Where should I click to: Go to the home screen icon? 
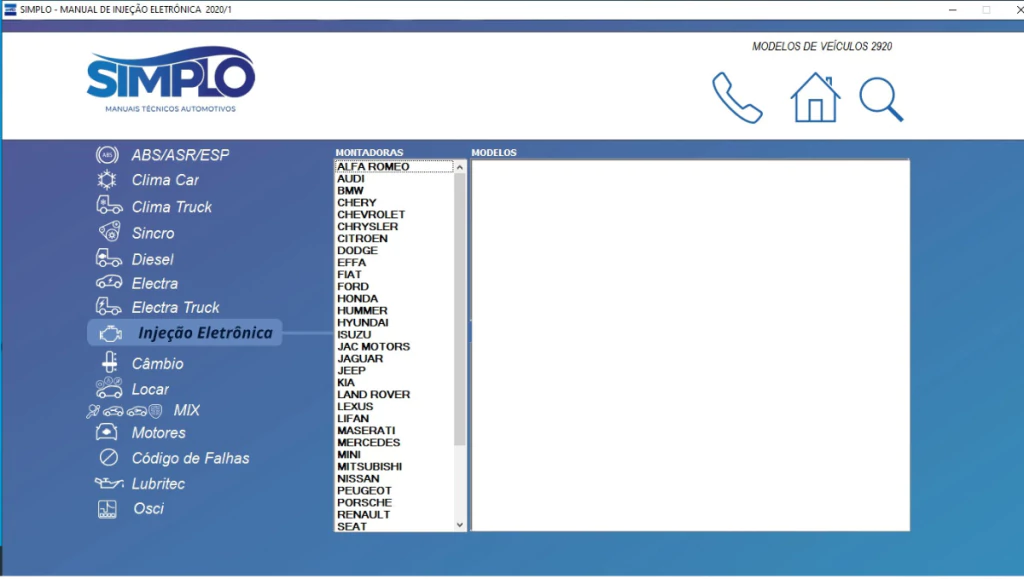(x=815, y=97)
